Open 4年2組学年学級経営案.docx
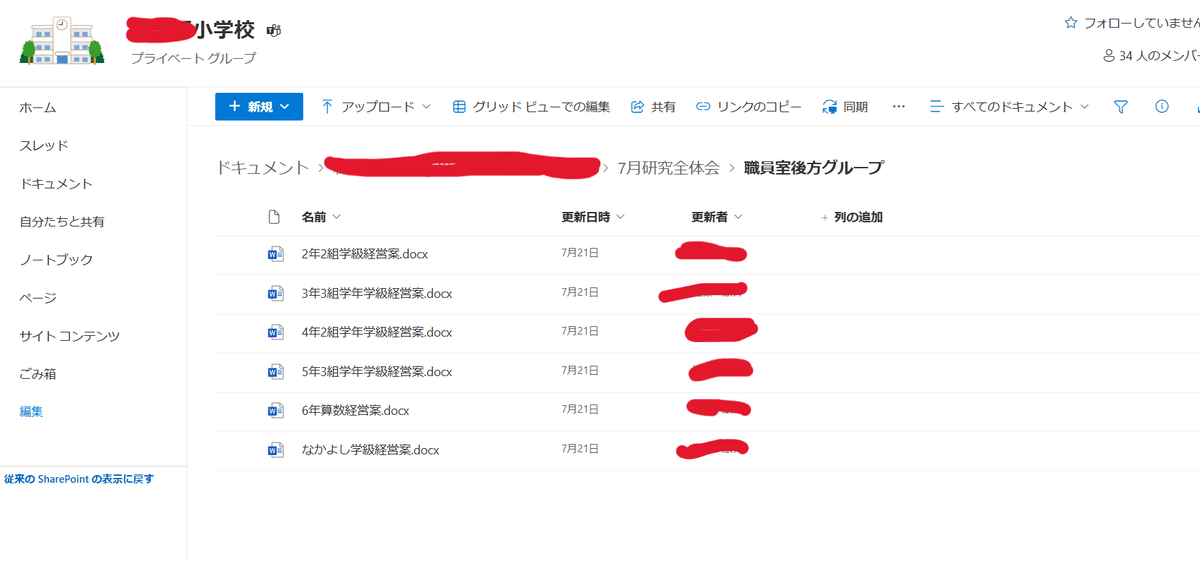1200x561 pixels. [x=377, y=332]
